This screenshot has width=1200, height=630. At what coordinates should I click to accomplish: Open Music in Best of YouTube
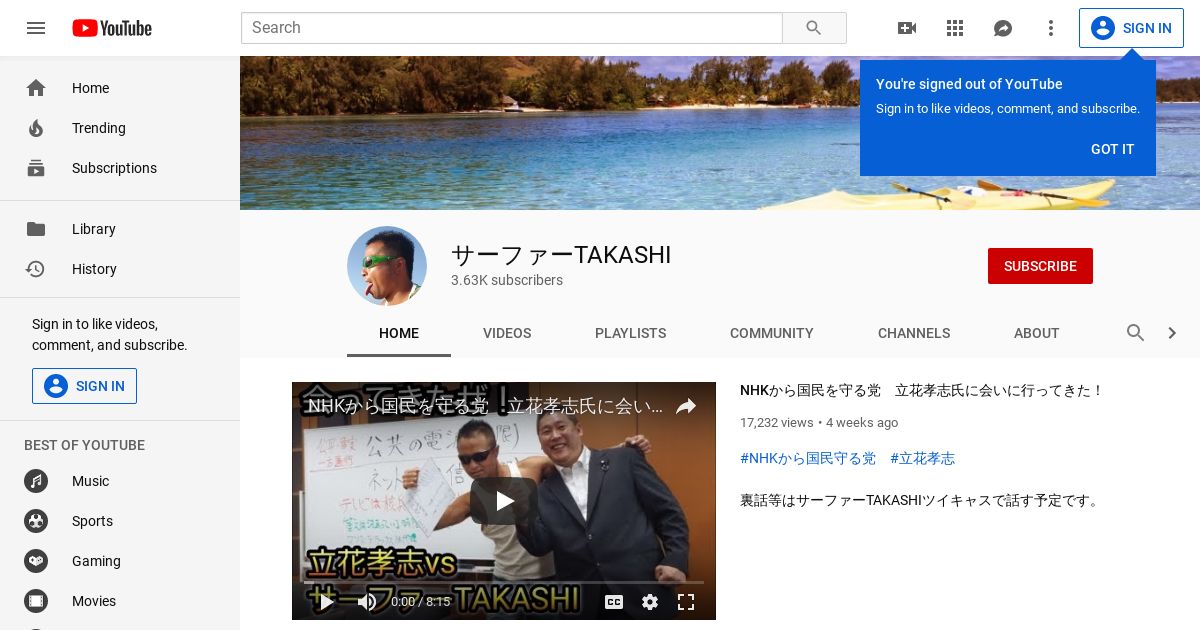pos(120,481)
